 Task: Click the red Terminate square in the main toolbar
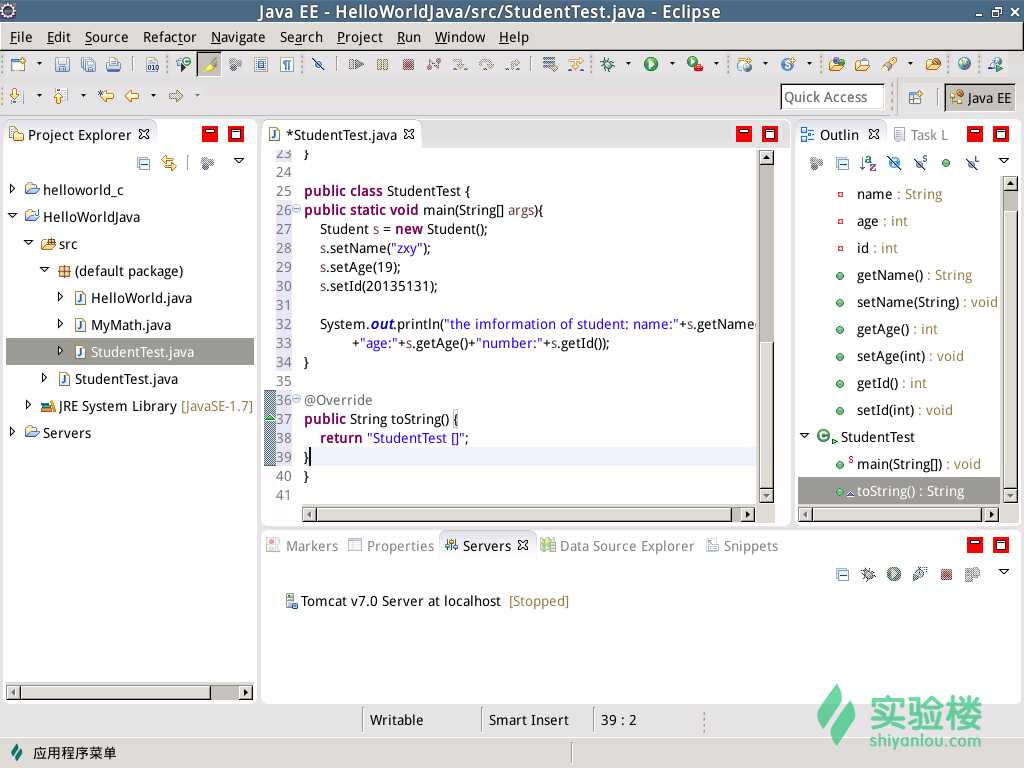[408, 64]
